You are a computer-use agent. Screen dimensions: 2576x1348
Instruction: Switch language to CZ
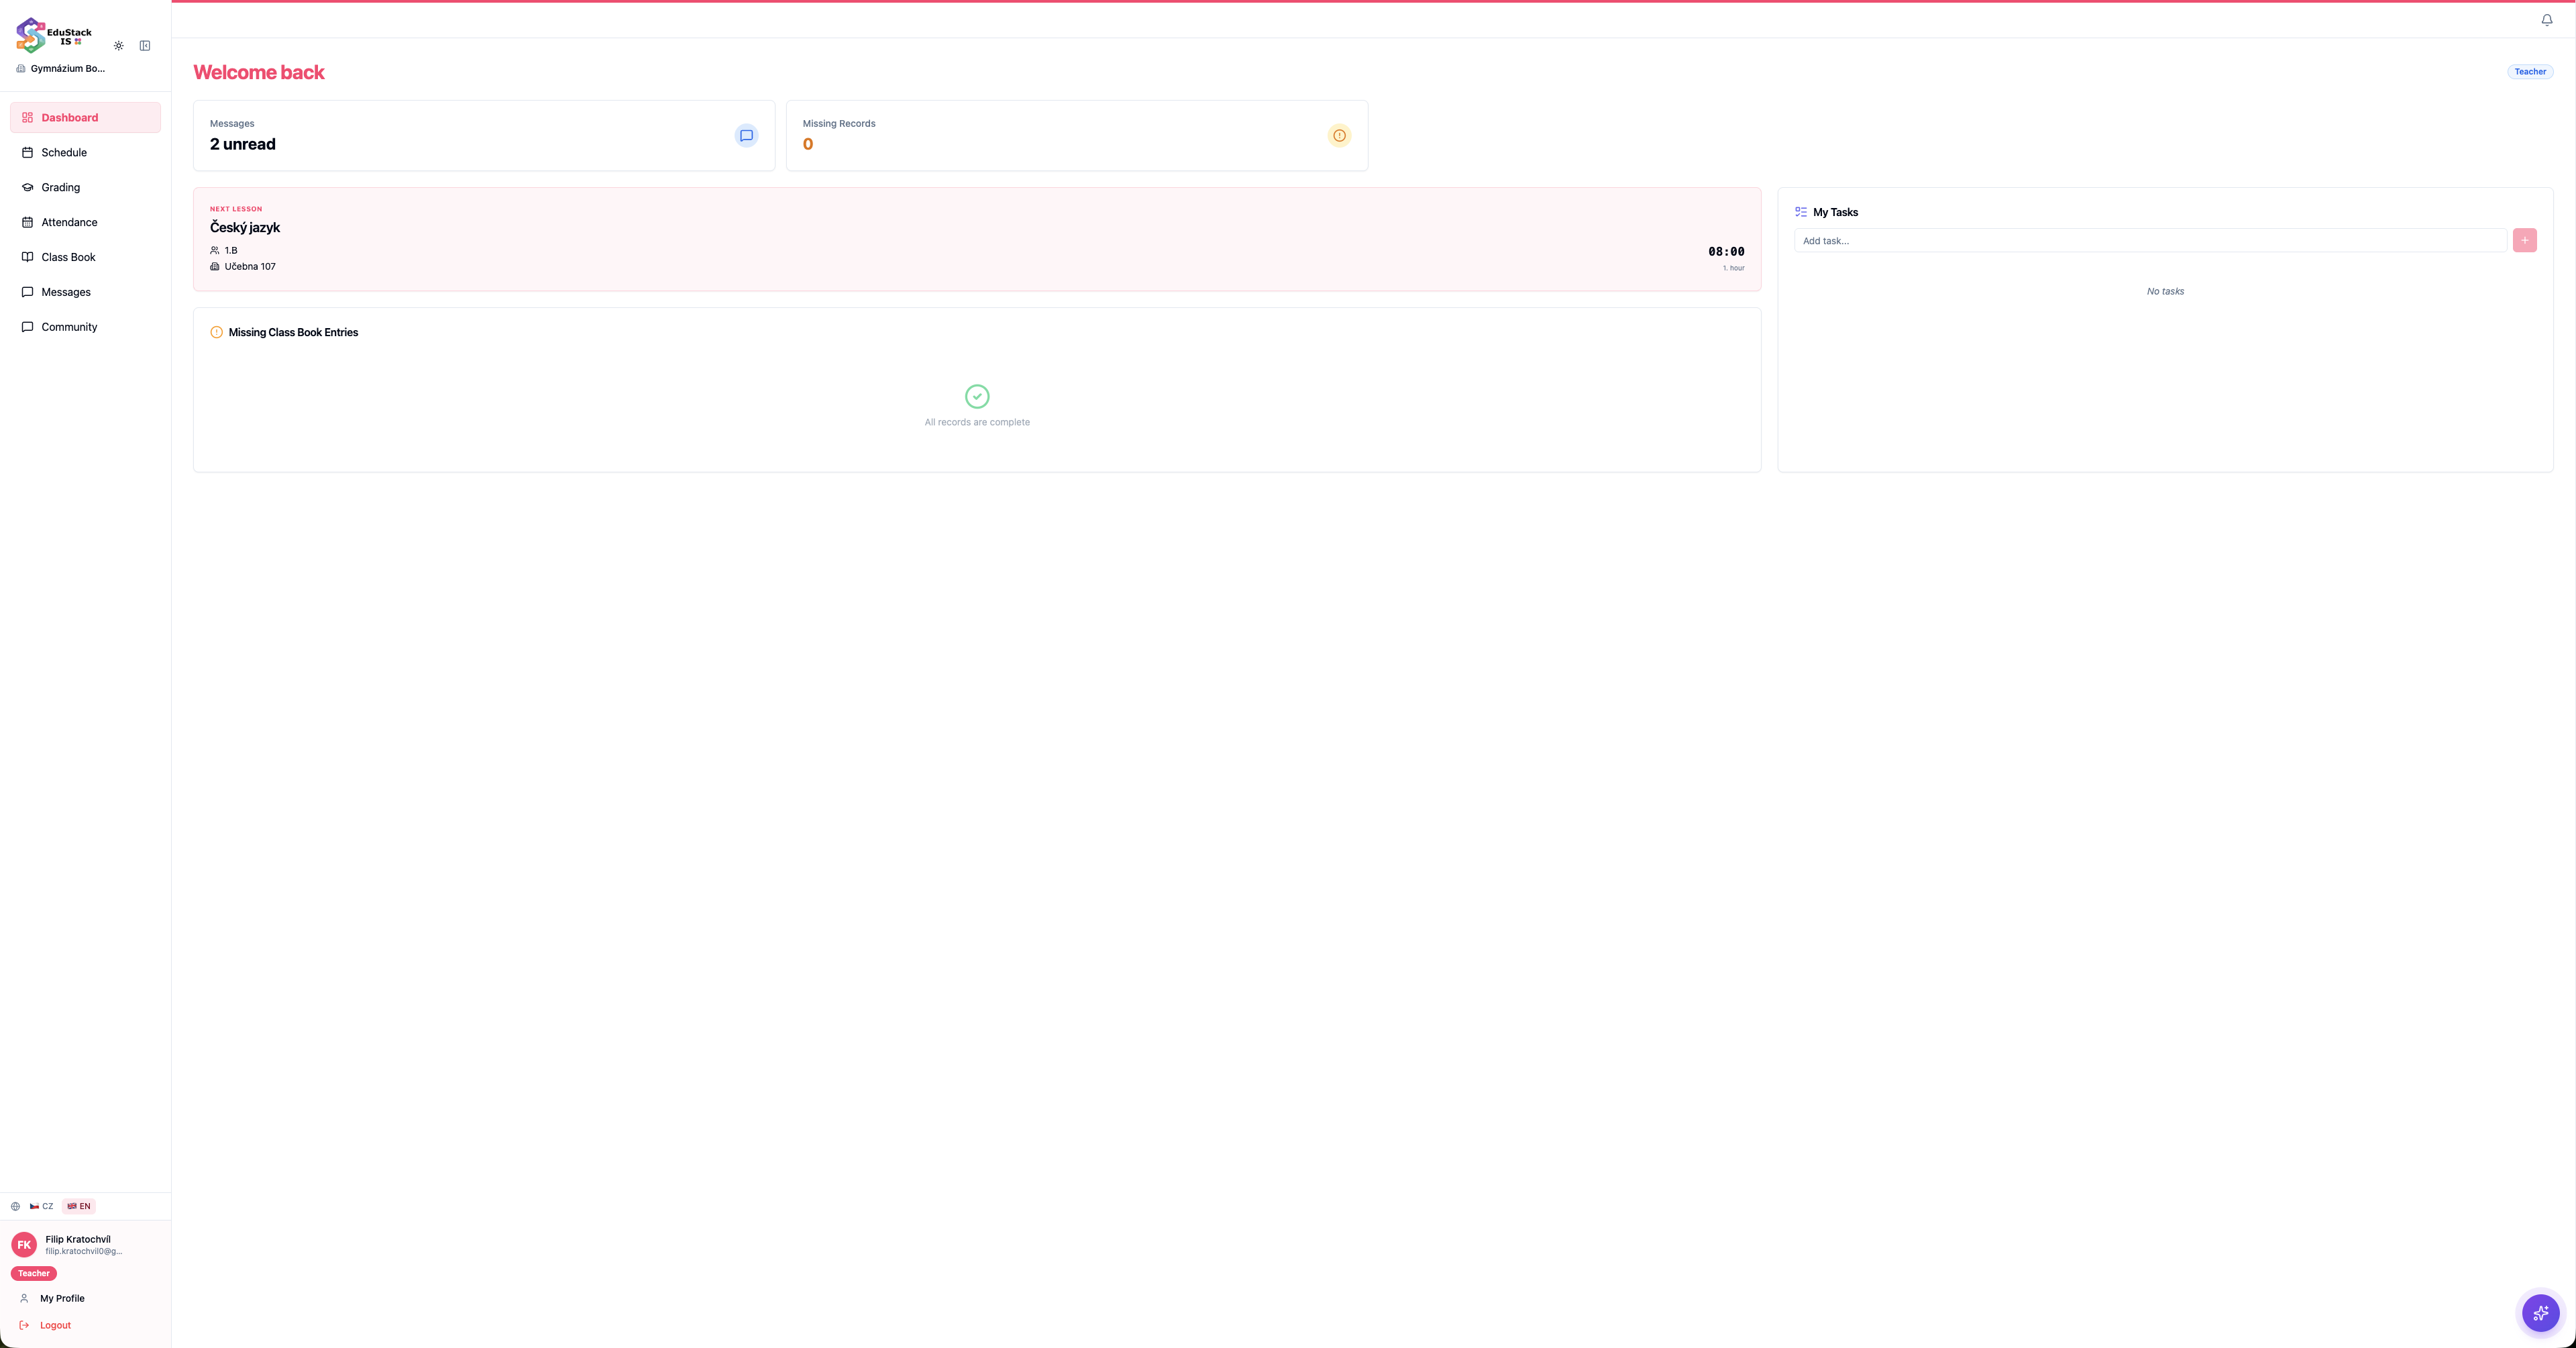[x=42, y=1207]
